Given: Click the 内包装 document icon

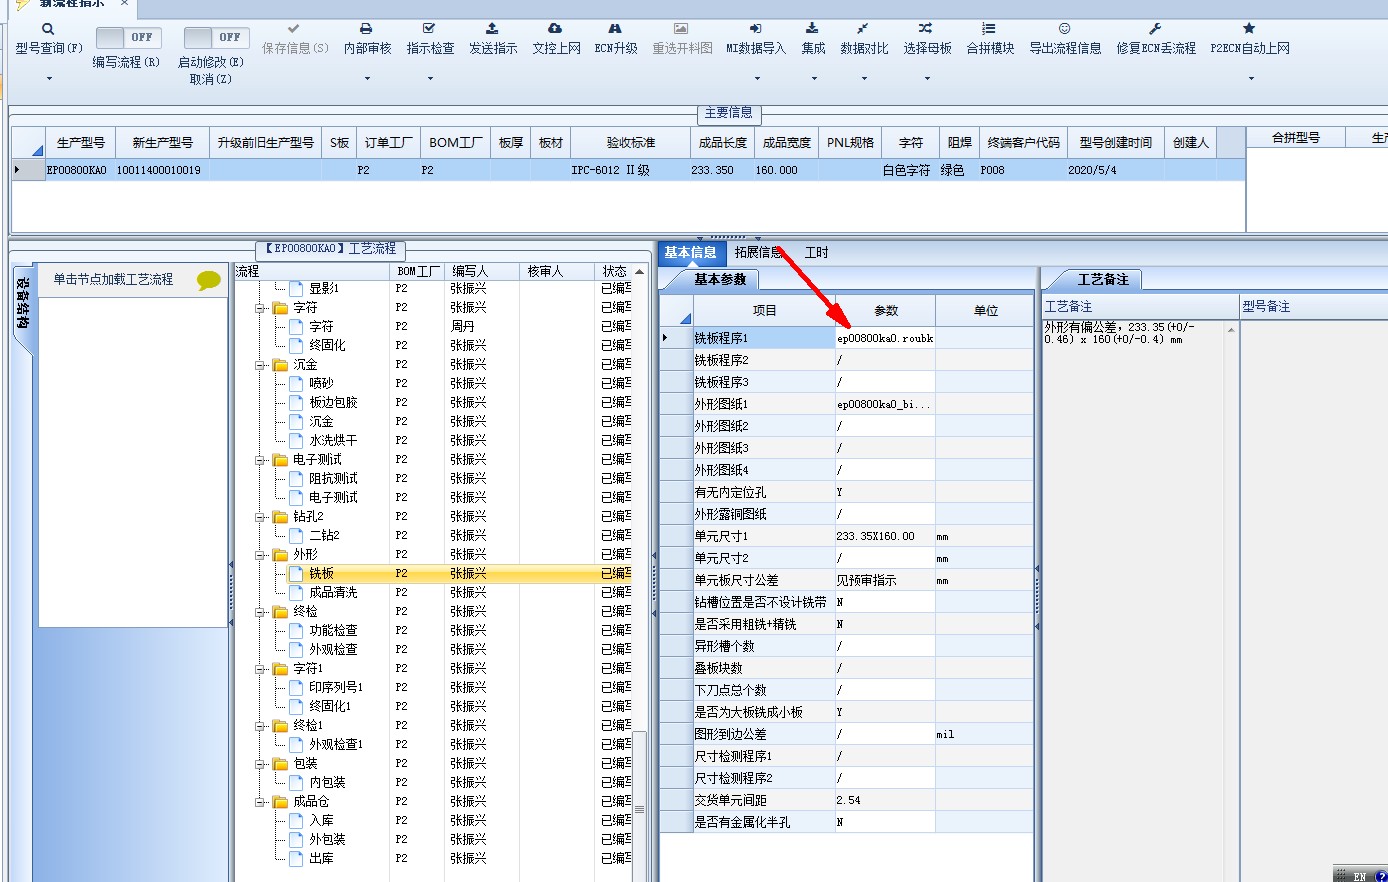Looking at the screenshot, I should [x=296, y=783].
